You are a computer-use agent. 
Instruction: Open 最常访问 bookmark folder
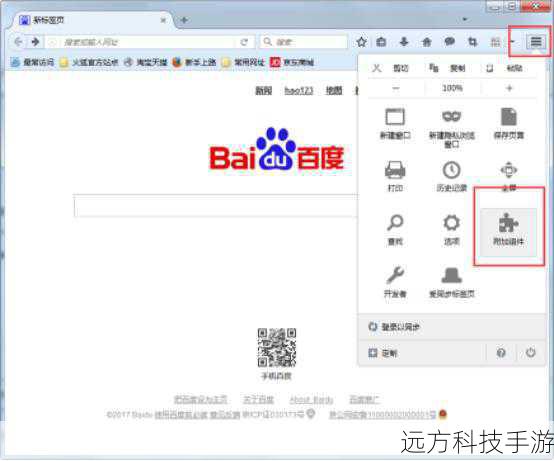pos(33,63)
